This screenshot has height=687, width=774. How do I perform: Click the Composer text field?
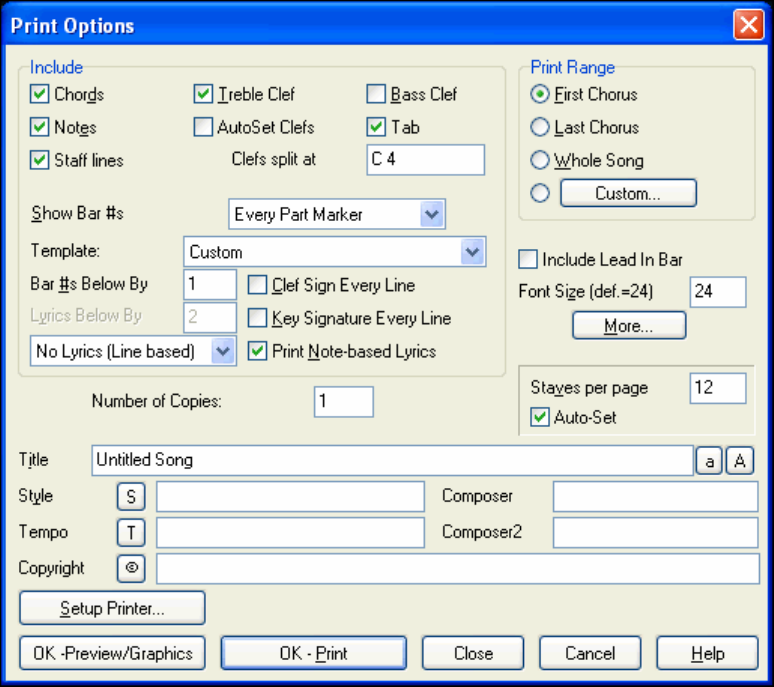[x=656, y=496]
